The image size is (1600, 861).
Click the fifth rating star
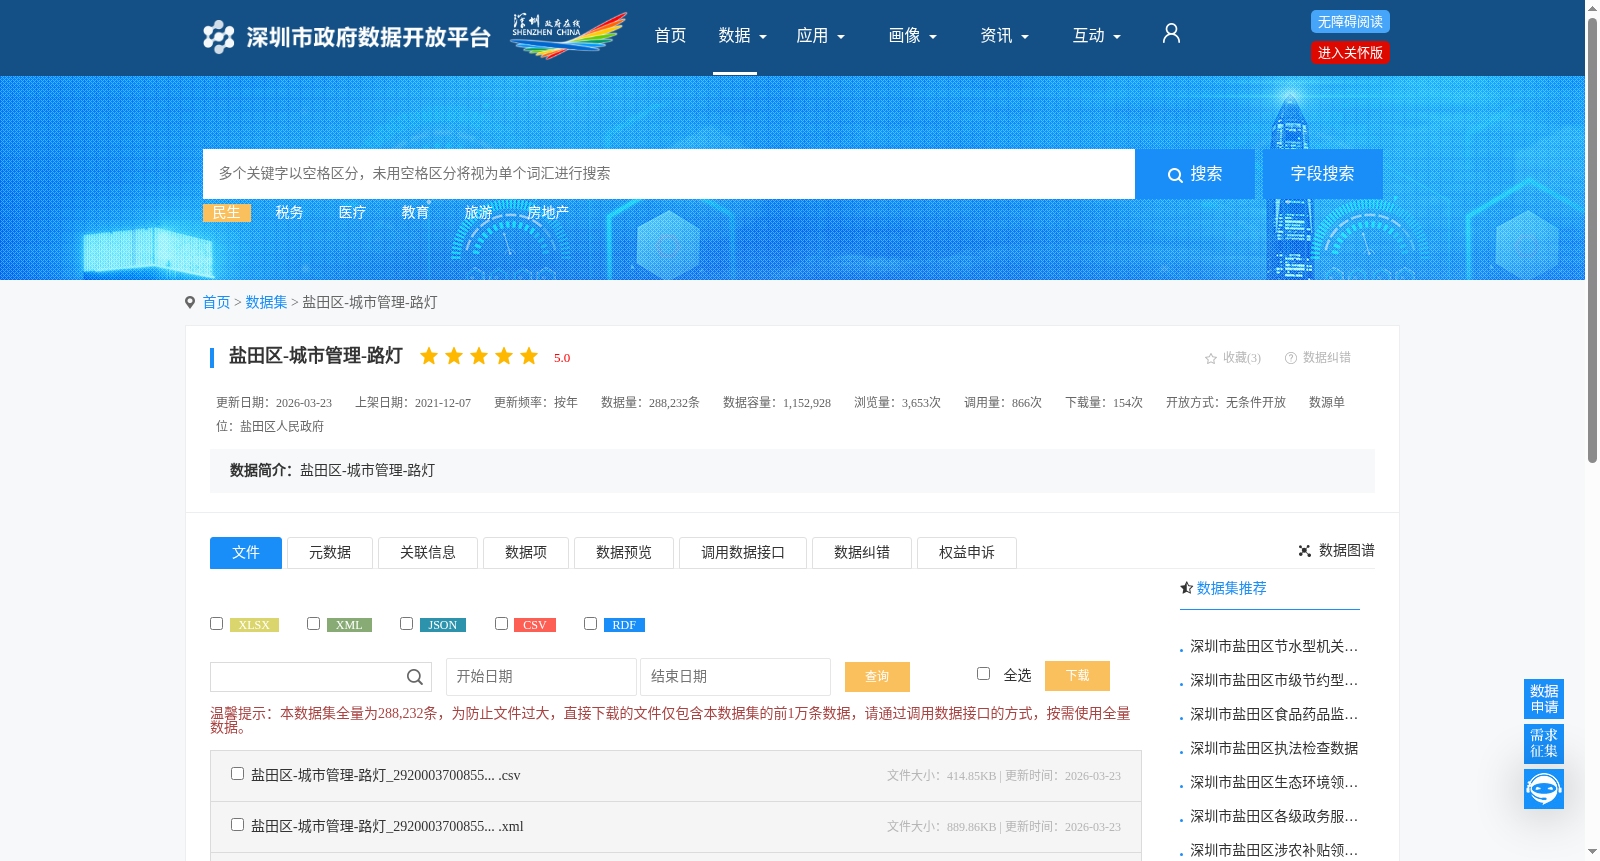point(529,356)
